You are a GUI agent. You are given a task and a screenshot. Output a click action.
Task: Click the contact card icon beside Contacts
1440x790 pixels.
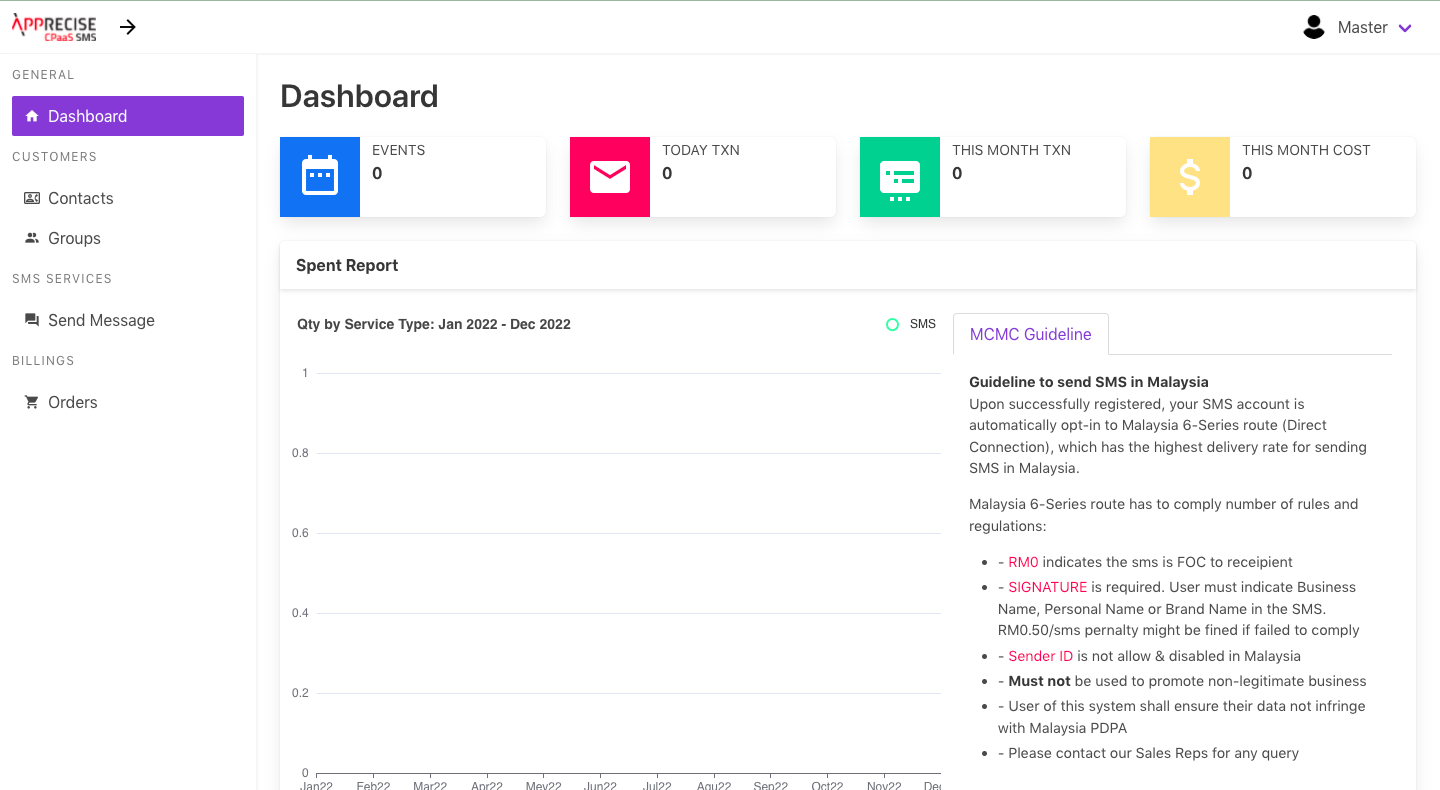pyautogui.click(x=32, y=198)
